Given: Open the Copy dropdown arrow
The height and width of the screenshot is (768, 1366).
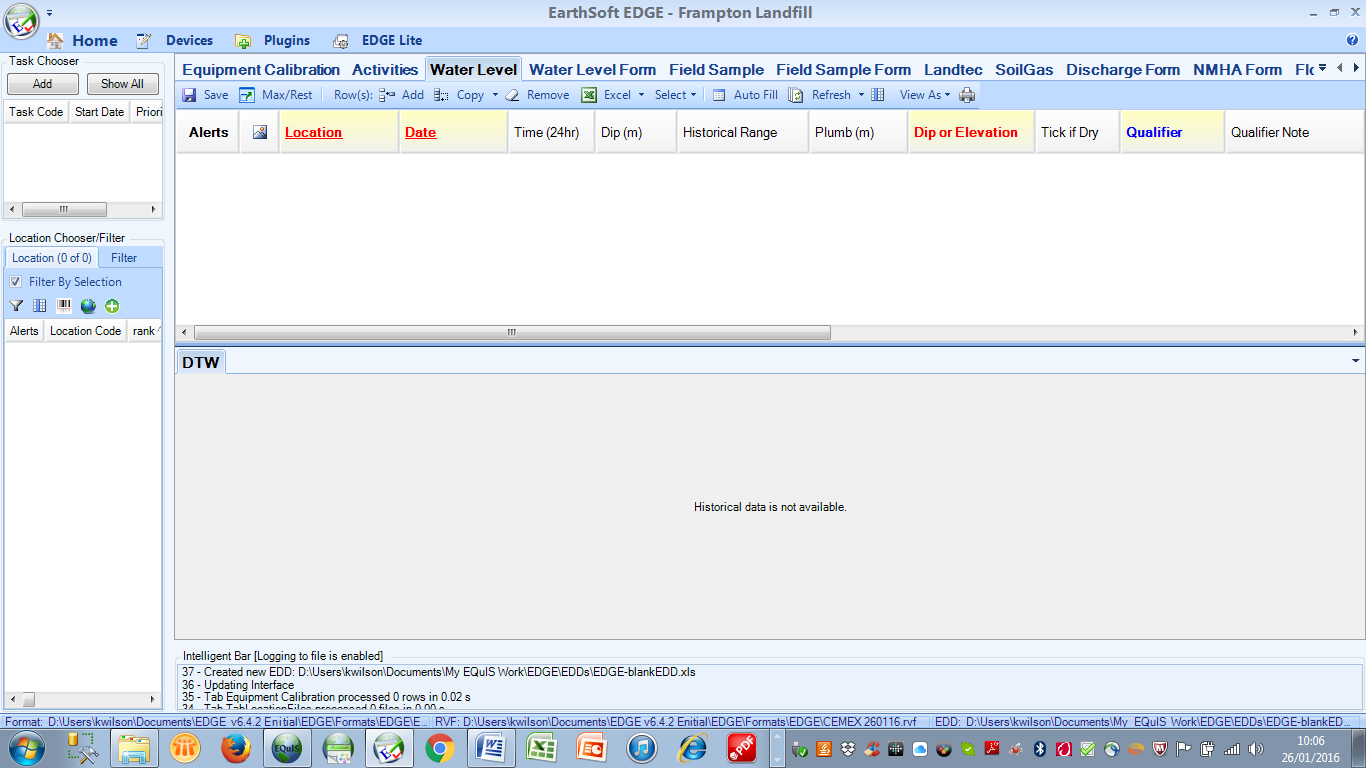Looking at the screenshot, I should (495, 95).
